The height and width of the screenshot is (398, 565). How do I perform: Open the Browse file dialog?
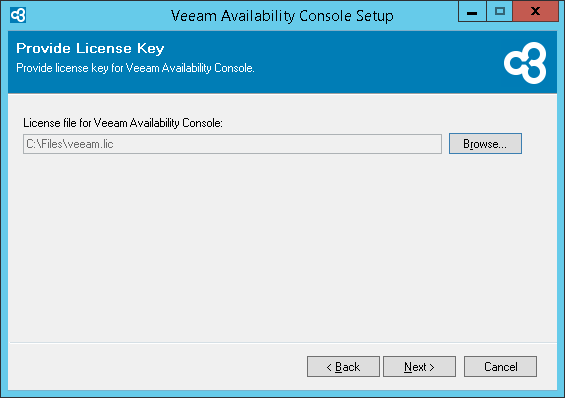tap(485, 144)
